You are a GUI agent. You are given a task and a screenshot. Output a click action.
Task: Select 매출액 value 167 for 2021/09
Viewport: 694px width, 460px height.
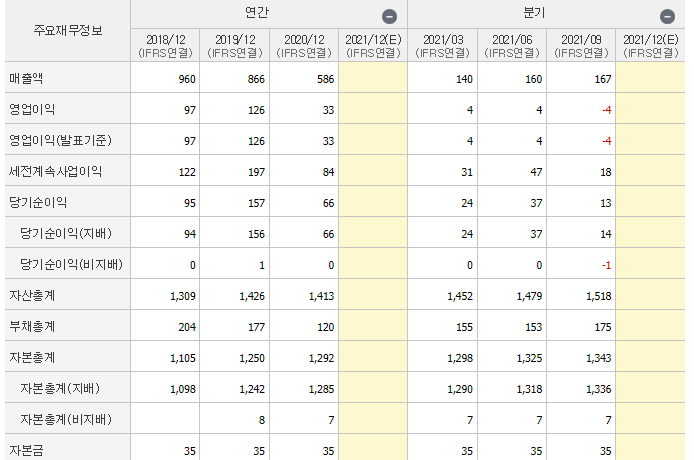click(603, 79)
